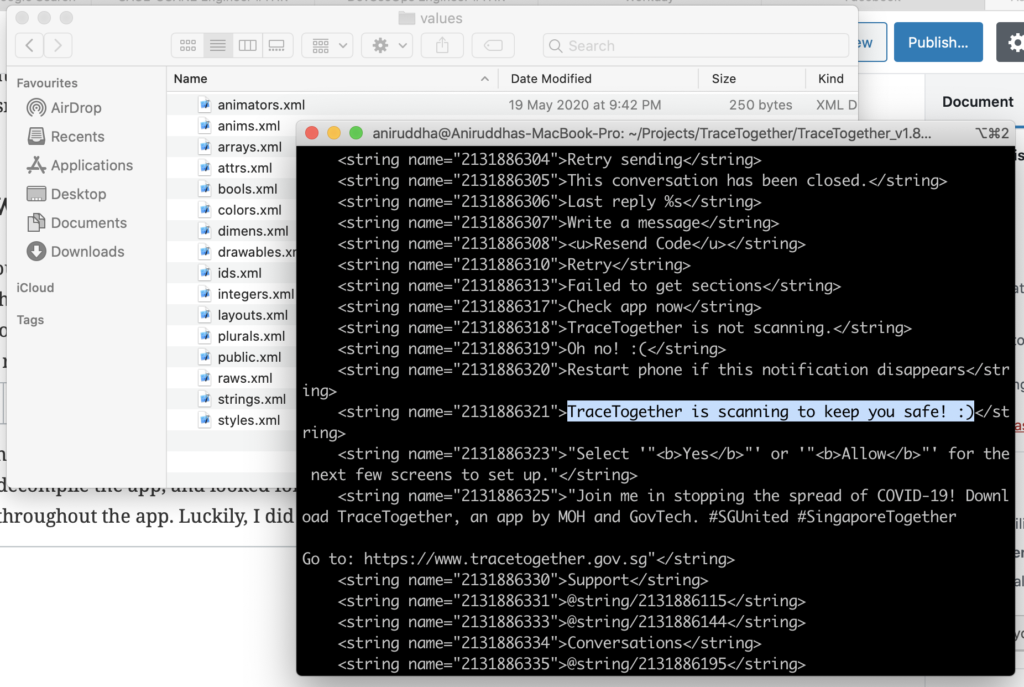The image size is (1024, 687).
Task: Click the Share toolbar icon
Action: tap(442, 45)
